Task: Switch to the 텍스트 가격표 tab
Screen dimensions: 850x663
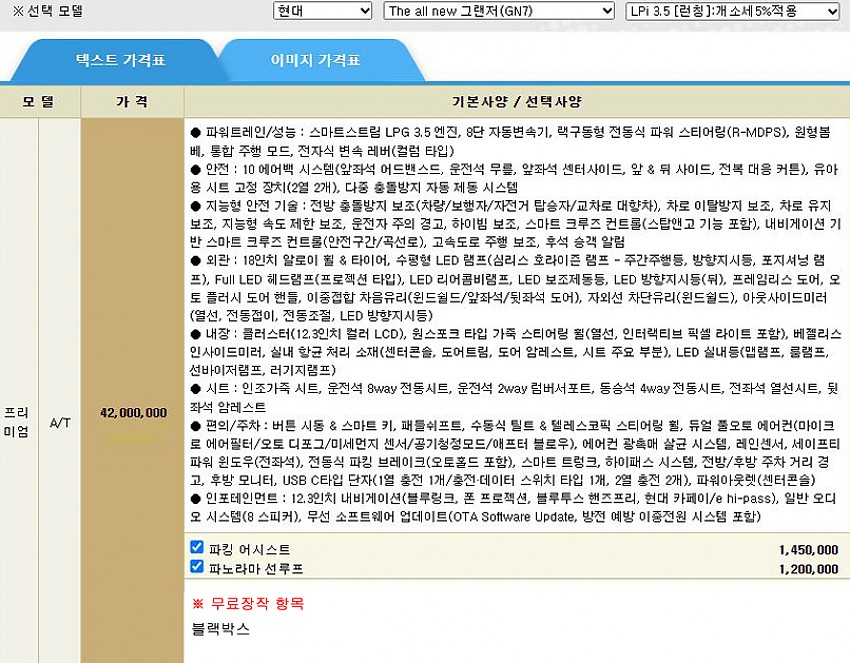Action: 121,60
